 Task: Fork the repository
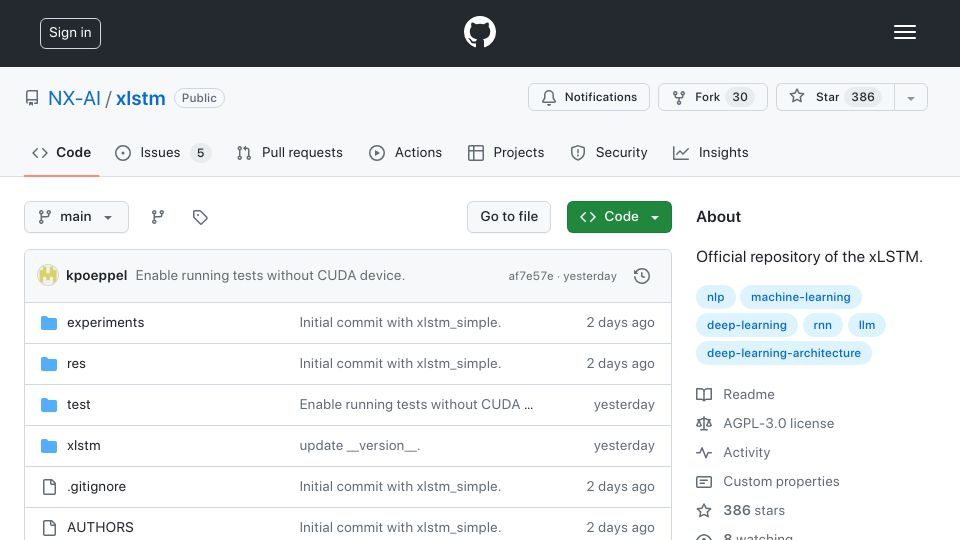(x=712, y=97)
